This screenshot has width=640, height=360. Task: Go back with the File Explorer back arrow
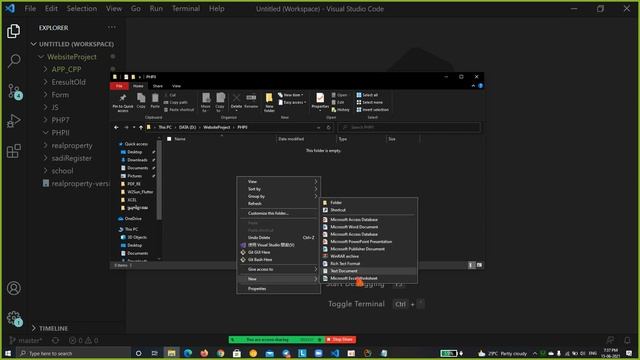click(117, 127)
